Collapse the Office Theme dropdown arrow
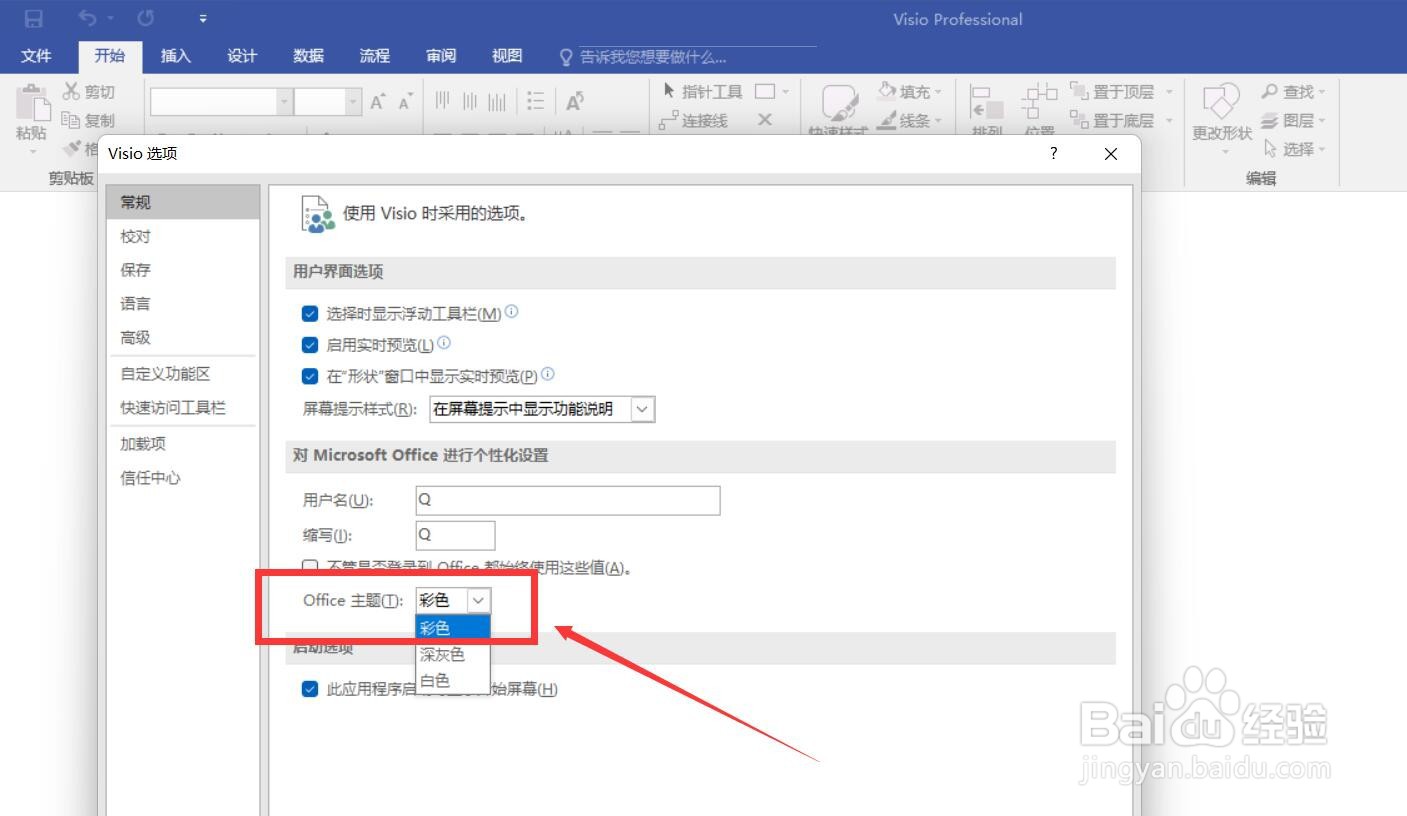The width and height of the screenshot is (1407, 816). 479,600
